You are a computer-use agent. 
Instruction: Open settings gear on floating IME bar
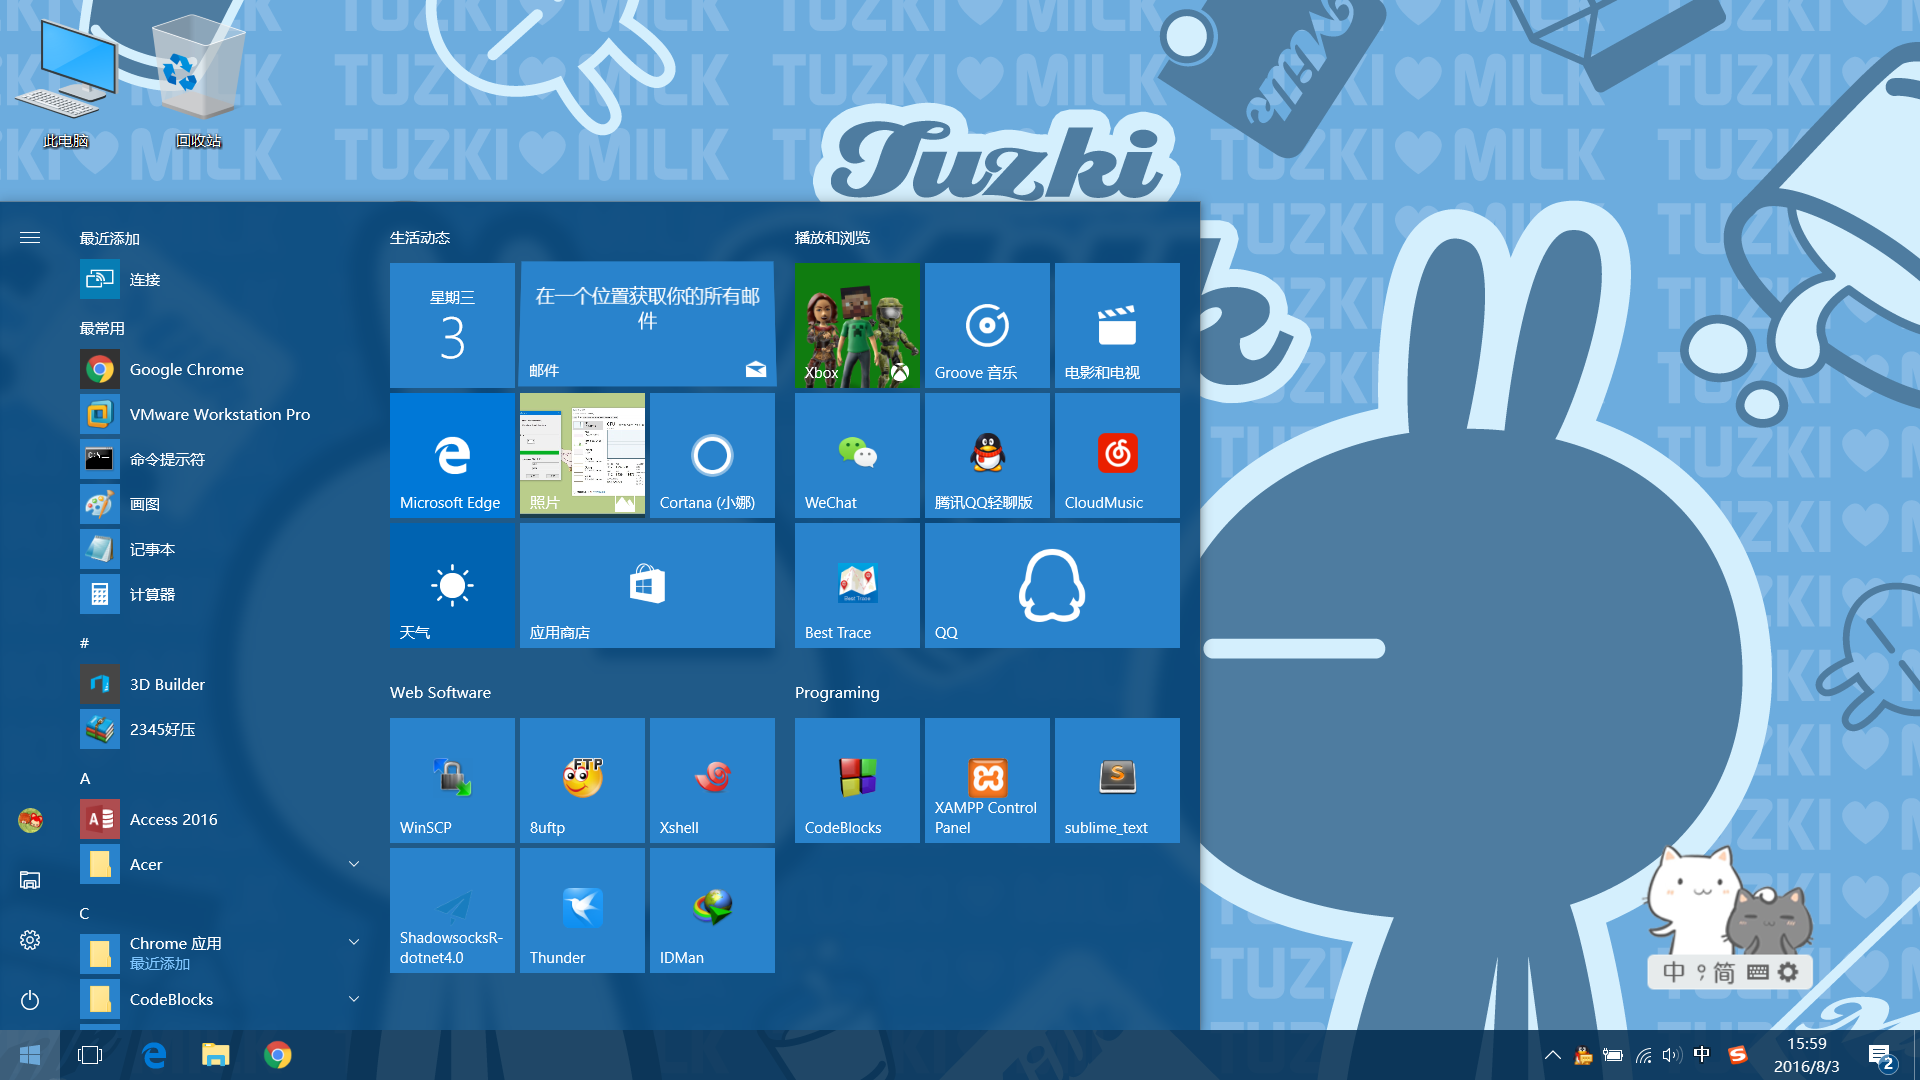1788,972
